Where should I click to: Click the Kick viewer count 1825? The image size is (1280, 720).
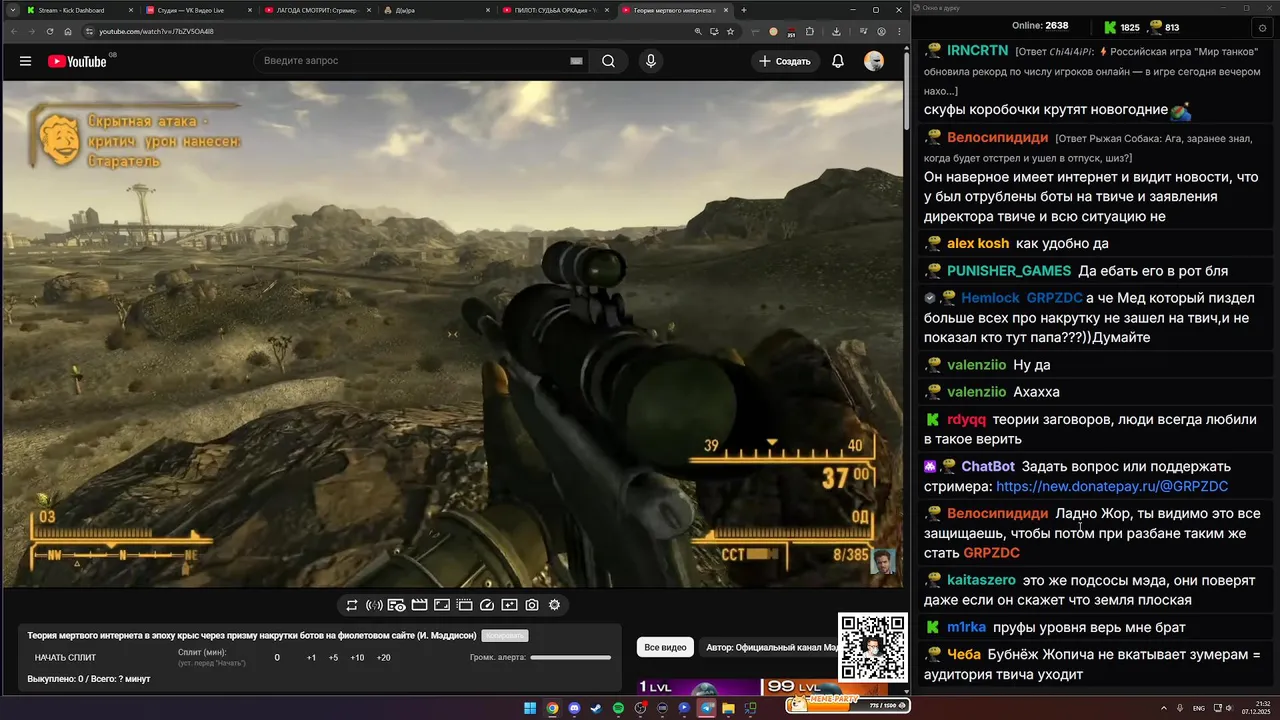pyautogui.click(x=1122, y=27)
